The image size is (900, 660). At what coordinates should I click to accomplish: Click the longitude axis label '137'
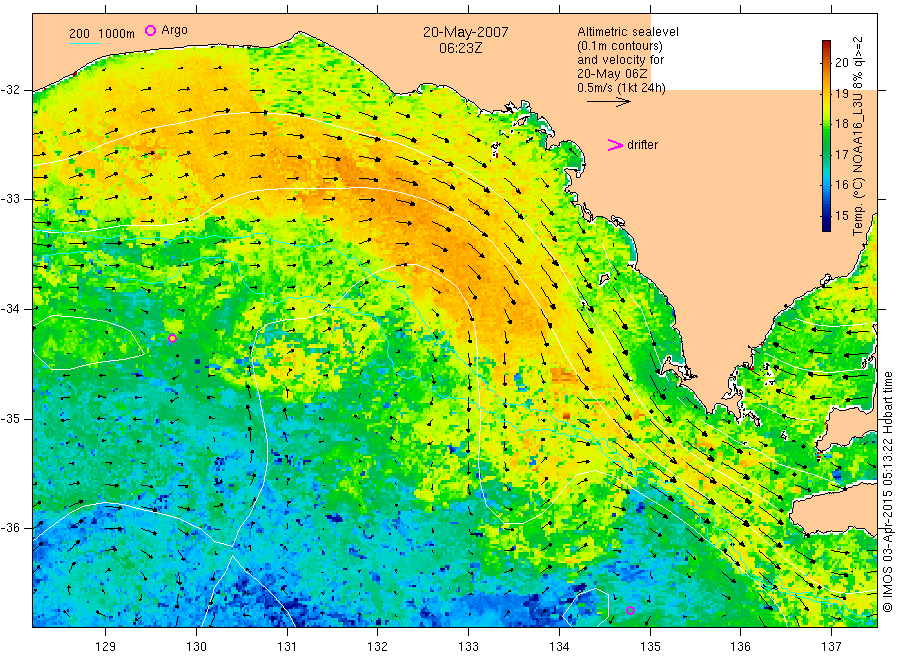(x=831, y=647)
